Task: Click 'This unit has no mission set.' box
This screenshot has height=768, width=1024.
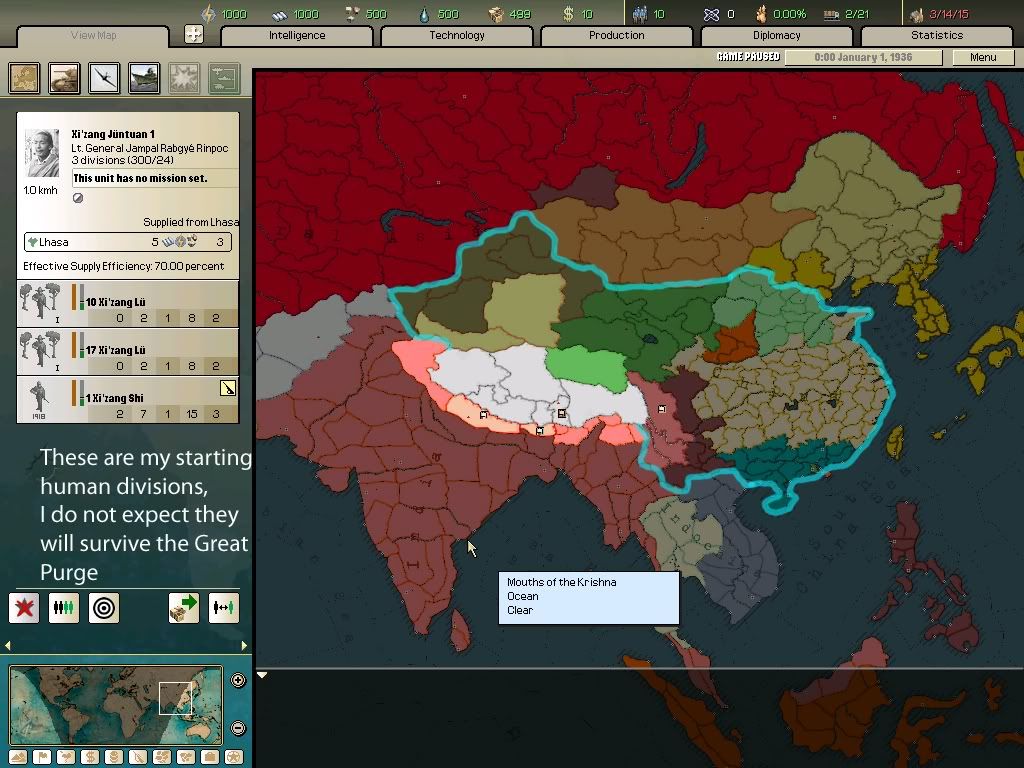Action: point(155,178)
